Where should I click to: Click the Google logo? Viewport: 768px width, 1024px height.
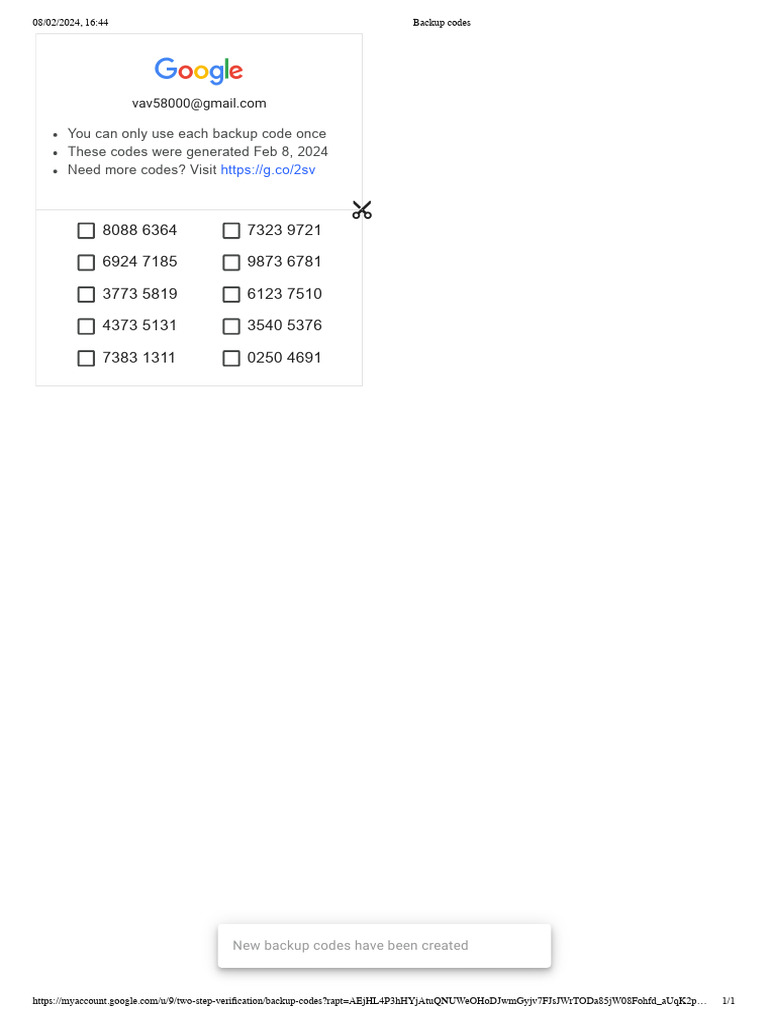[x=199, y=71]
